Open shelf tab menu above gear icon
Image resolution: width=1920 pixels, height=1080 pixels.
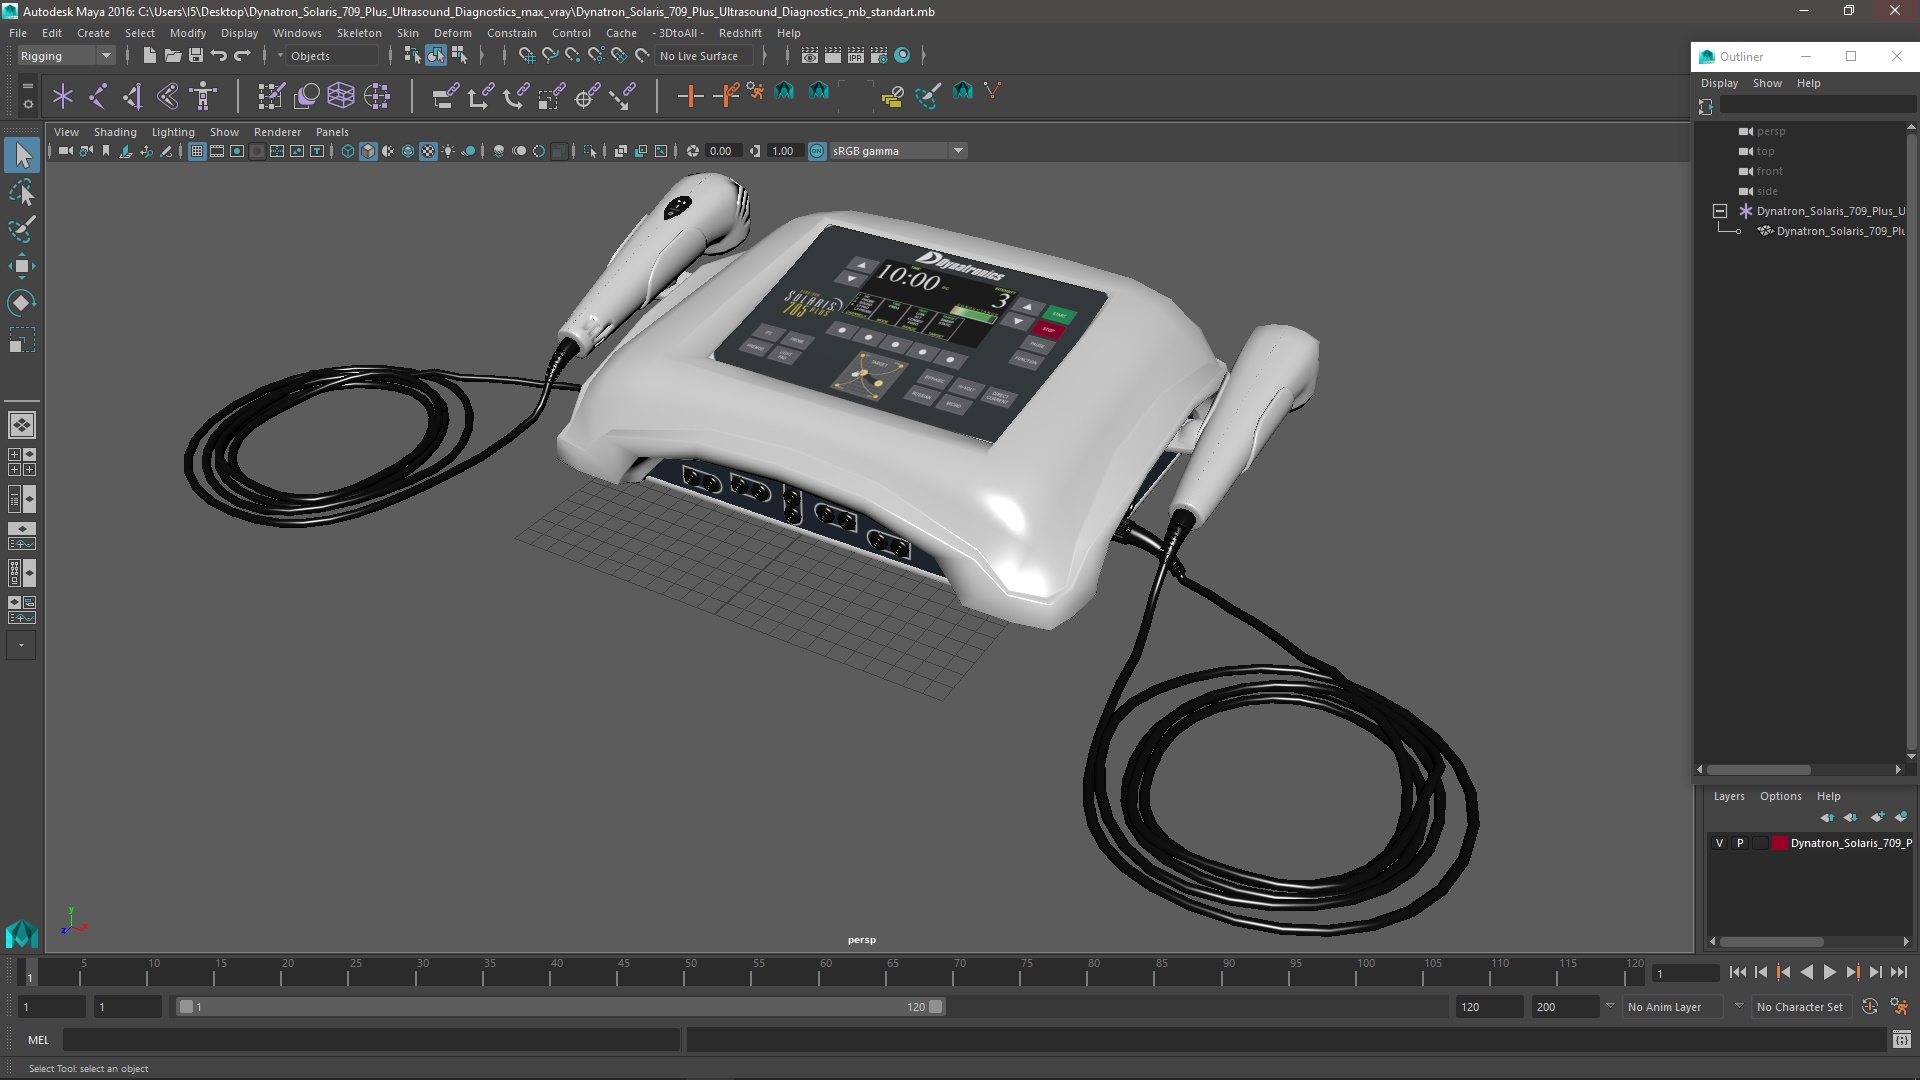tap(27, 86)
